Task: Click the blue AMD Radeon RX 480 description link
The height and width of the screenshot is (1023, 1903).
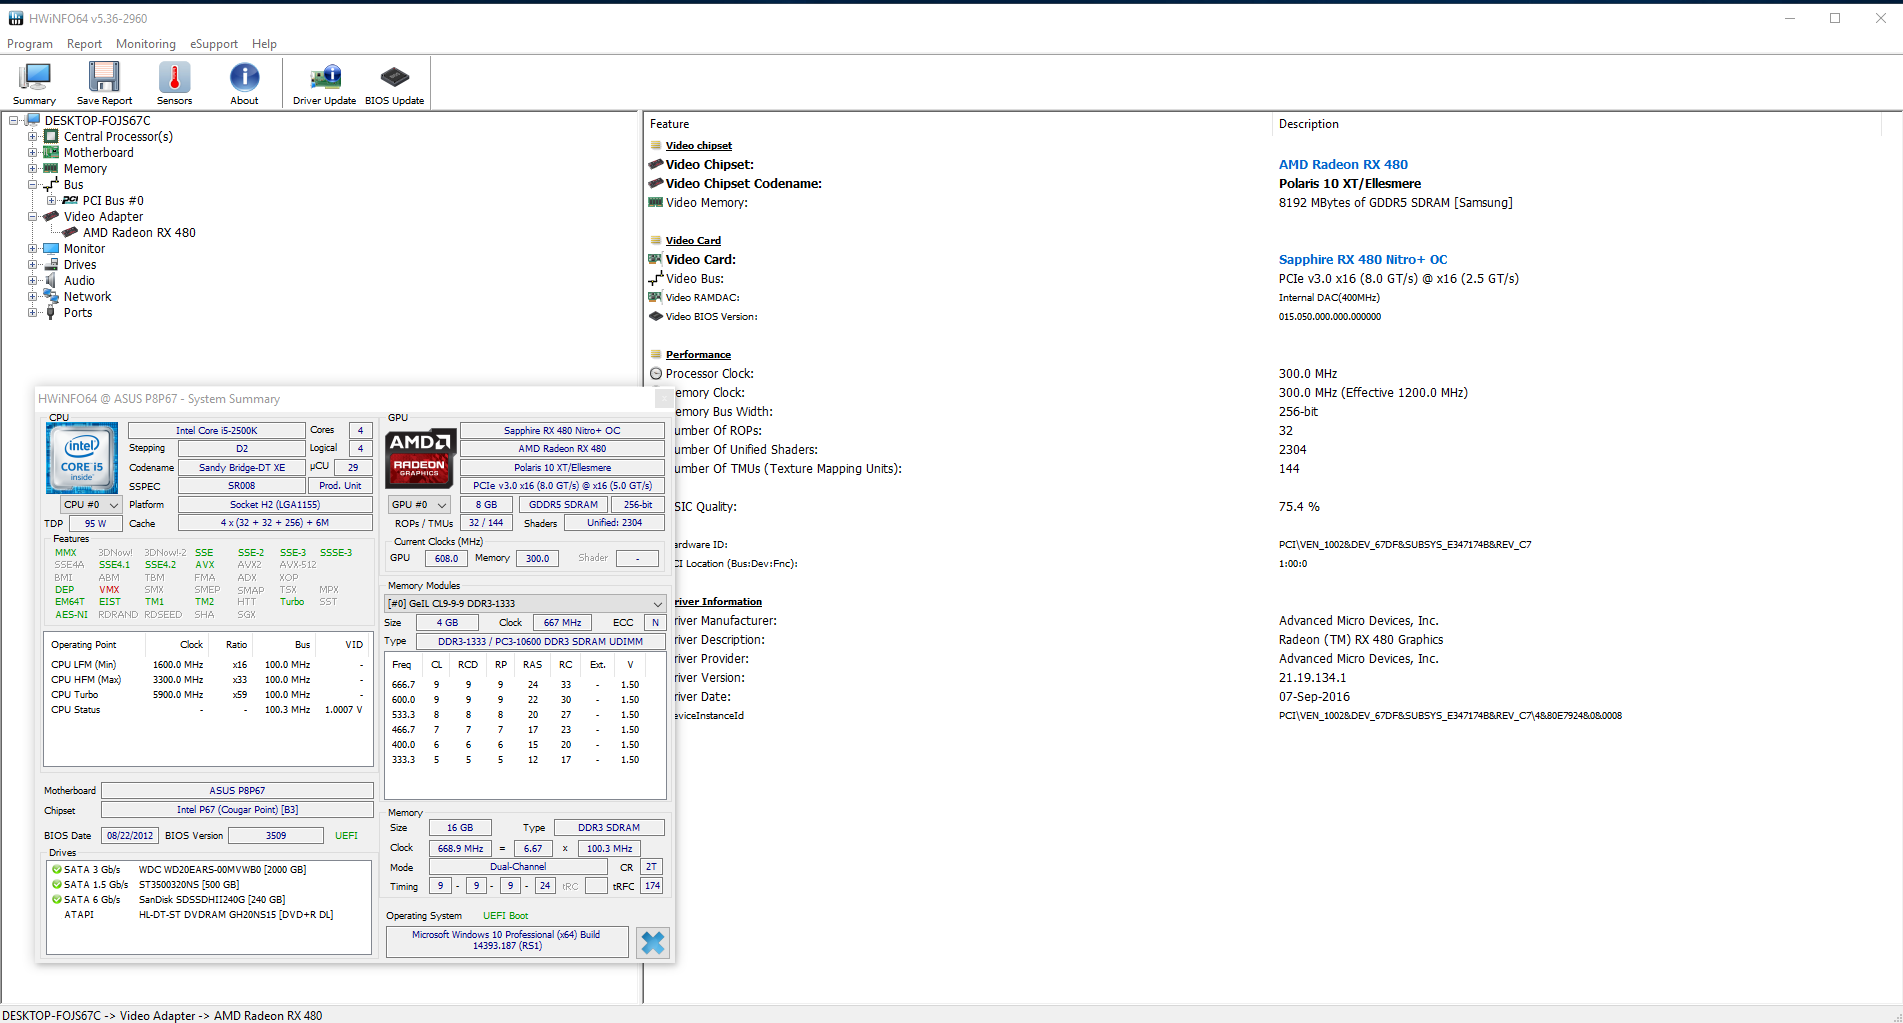Action: click(1343, 165)
